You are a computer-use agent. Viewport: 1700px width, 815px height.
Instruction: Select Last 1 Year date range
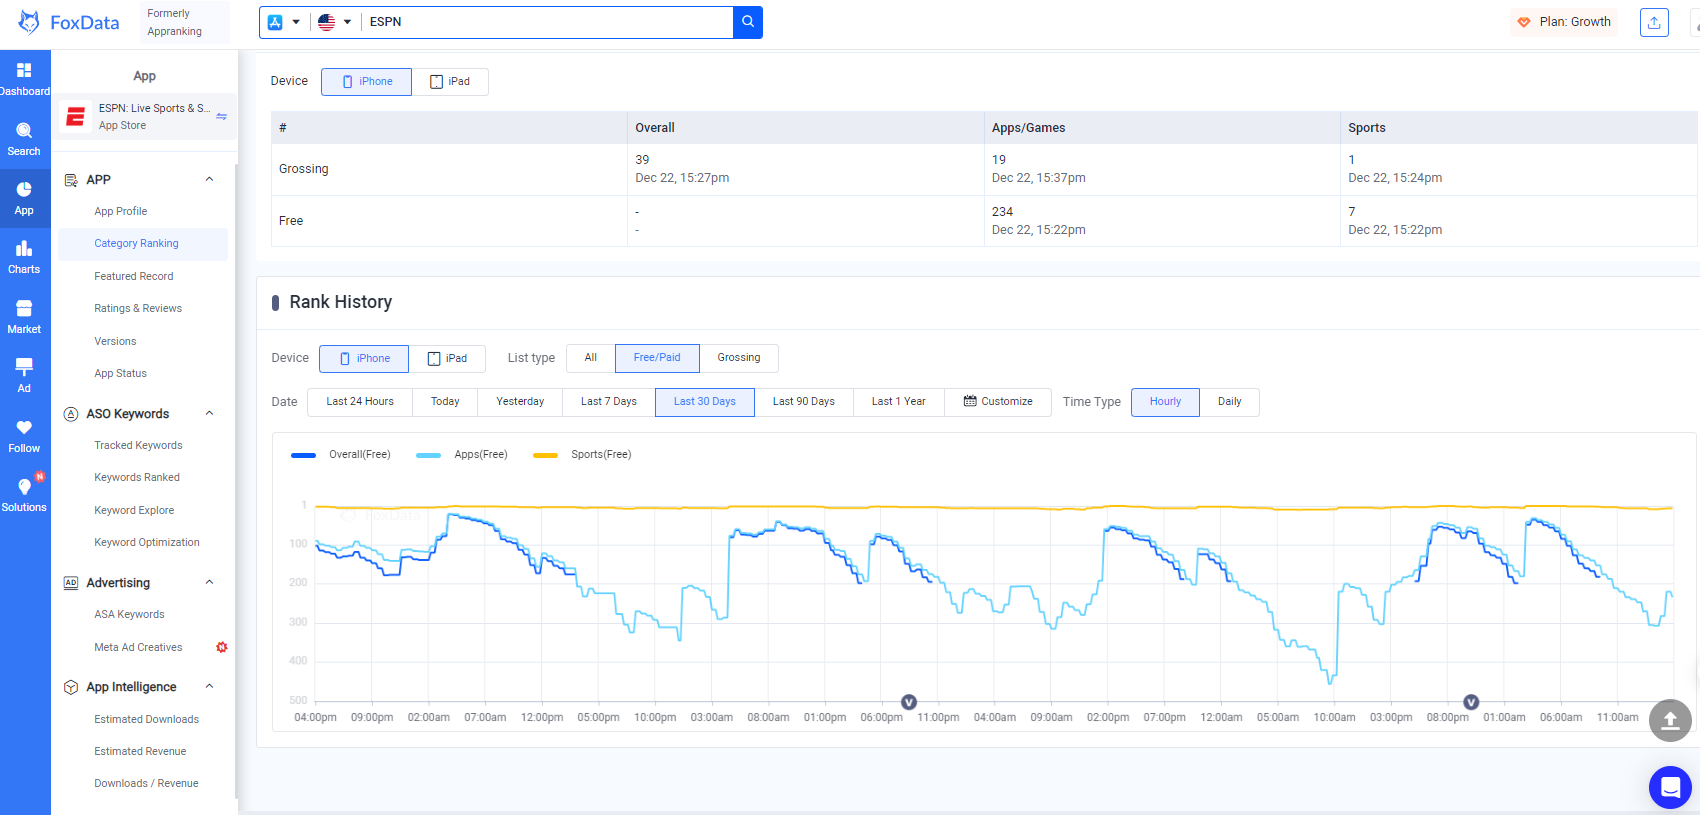click(899, 402)
